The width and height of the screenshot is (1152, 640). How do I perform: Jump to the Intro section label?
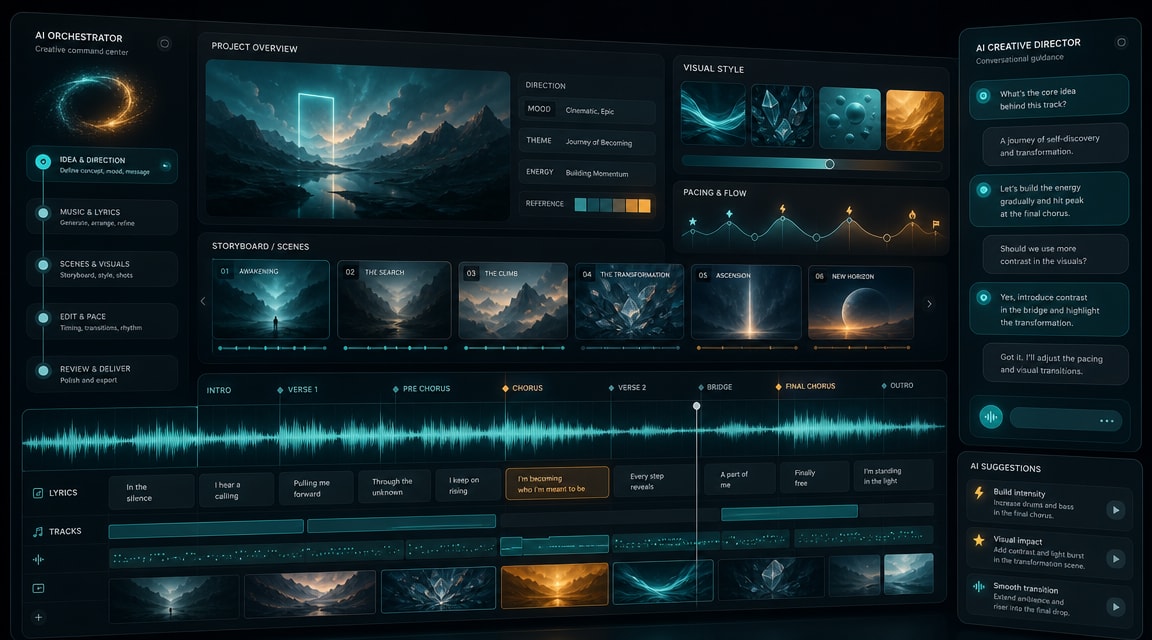click(219, 390)
